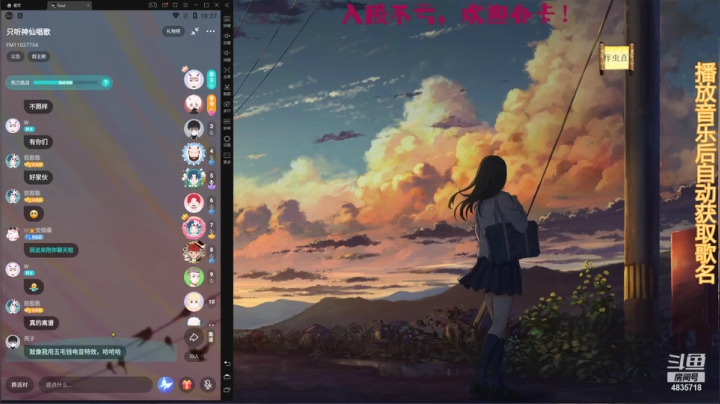
Task: Click the message bubble 有你们
Action: point(38,142)
